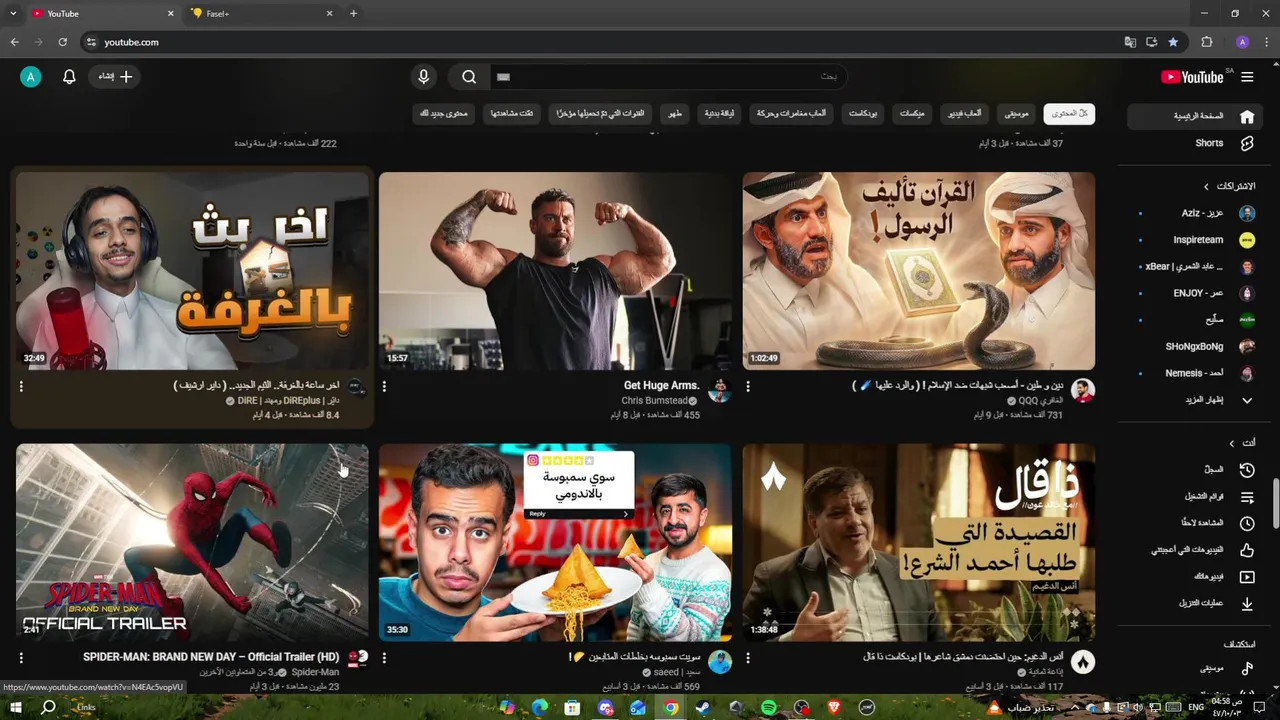Bookmark page with the star icon
The image size is (1280, 720).
point(1173,42)
